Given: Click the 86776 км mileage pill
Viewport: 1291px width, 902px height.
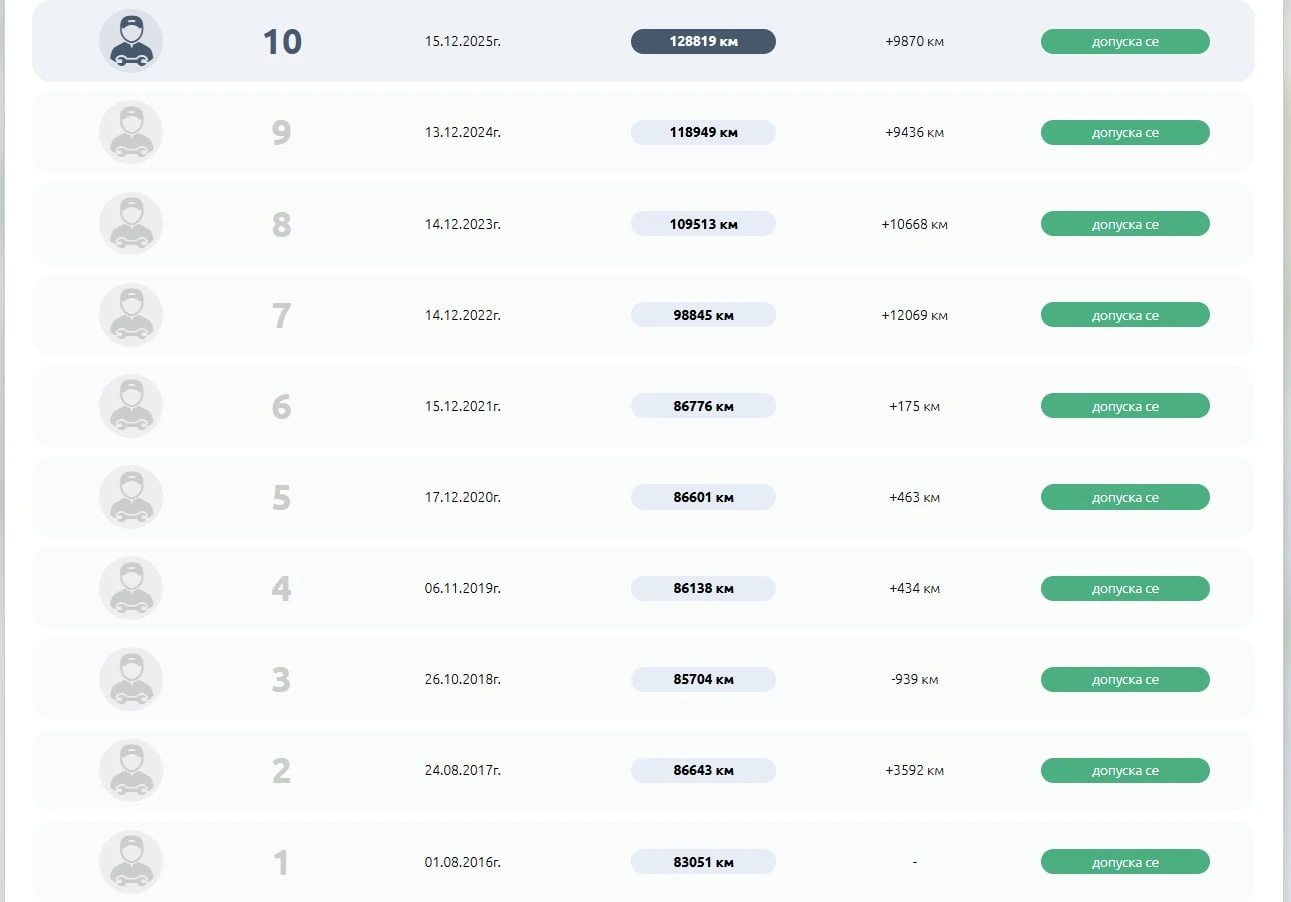Looking at the screenshot, I should 703,406.
